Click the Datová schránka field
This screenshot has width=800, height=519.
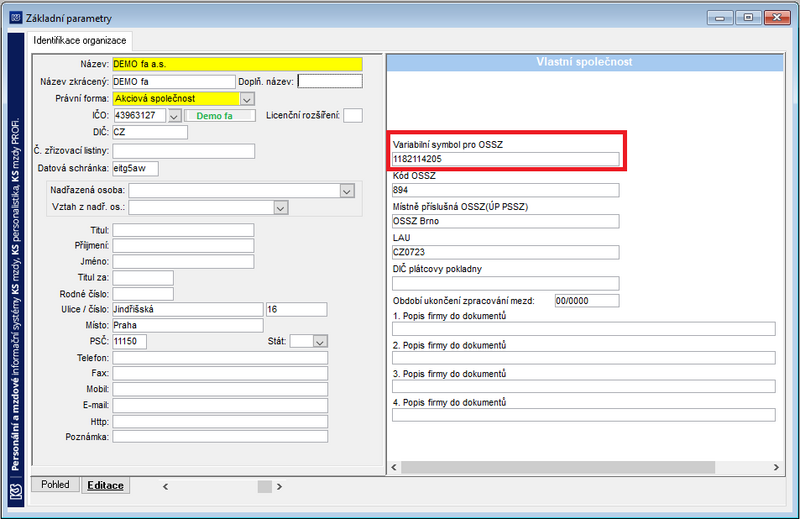click(x=135, y=168)
